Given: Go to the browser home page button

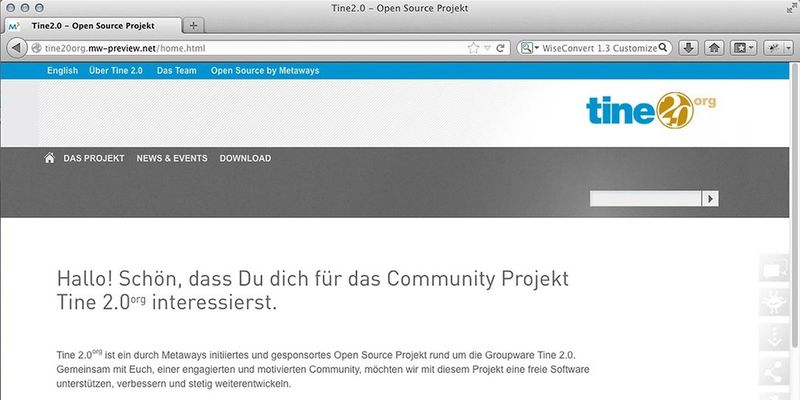Looking at the screenshot, I should (x=714, y=48).
